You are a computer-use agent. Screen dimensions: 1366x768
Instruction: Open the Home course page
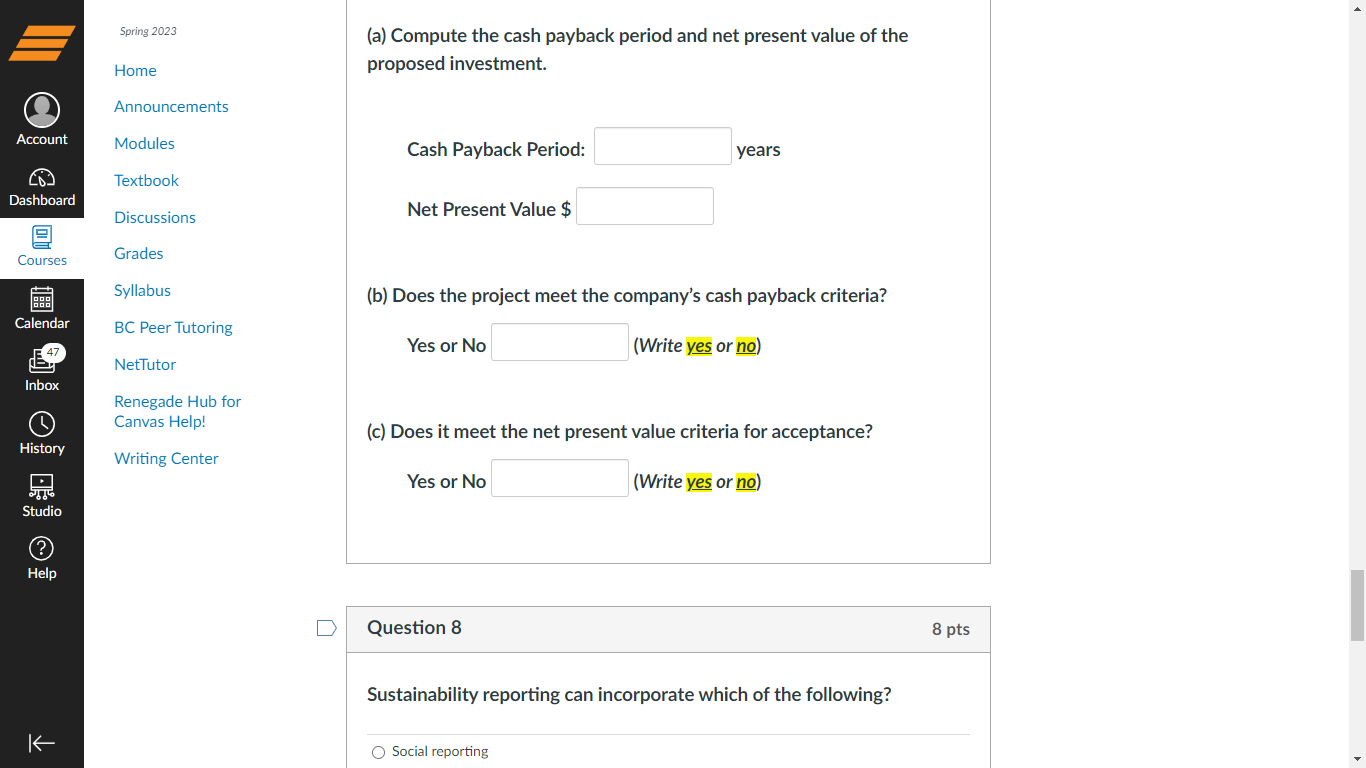[135, 70]
